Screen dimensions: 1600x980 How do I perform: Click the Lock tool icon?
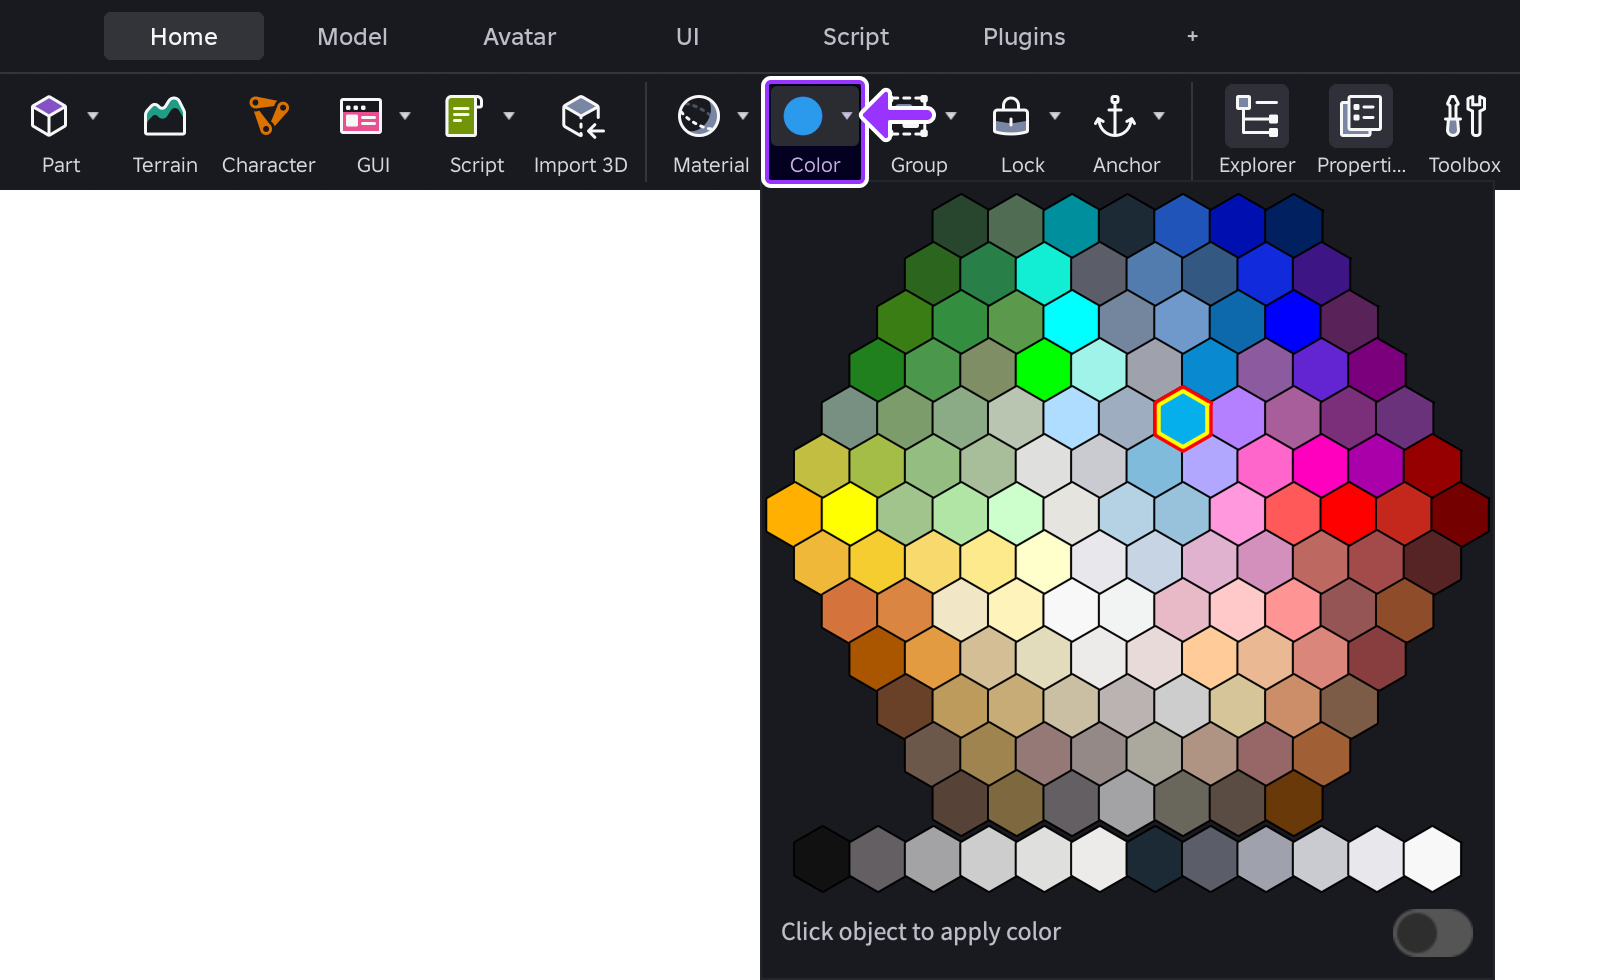[1011, 116]
